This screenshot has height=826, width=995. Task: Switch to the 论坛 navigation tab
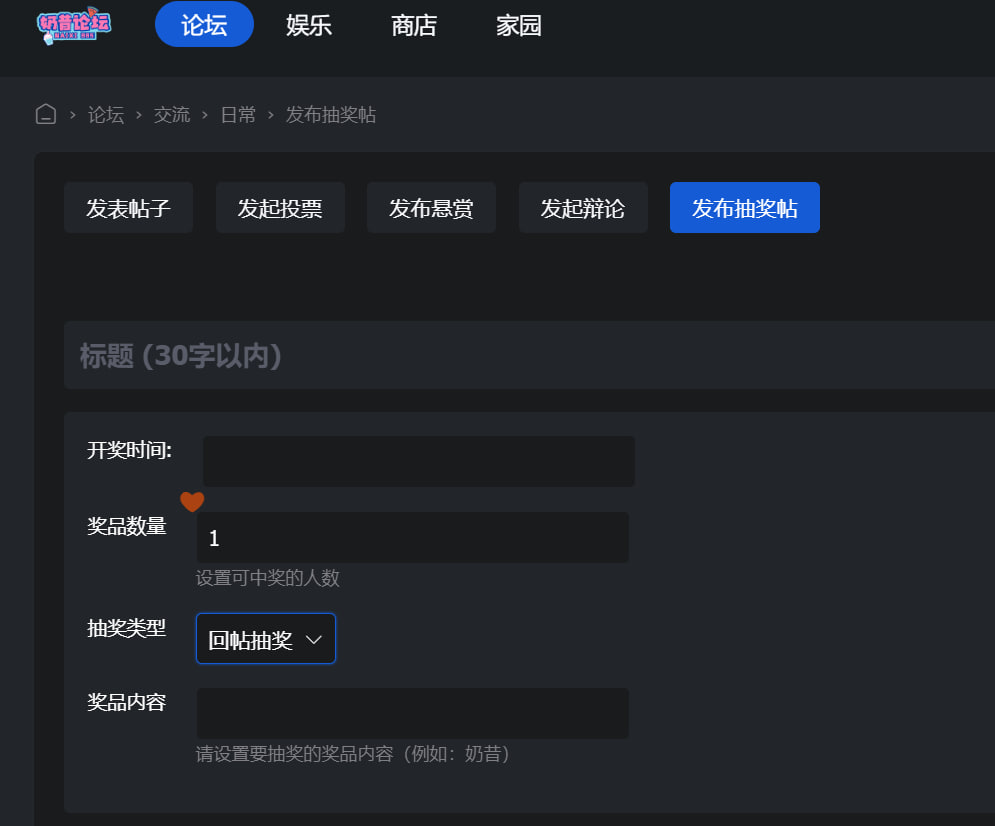click(204, 25)
